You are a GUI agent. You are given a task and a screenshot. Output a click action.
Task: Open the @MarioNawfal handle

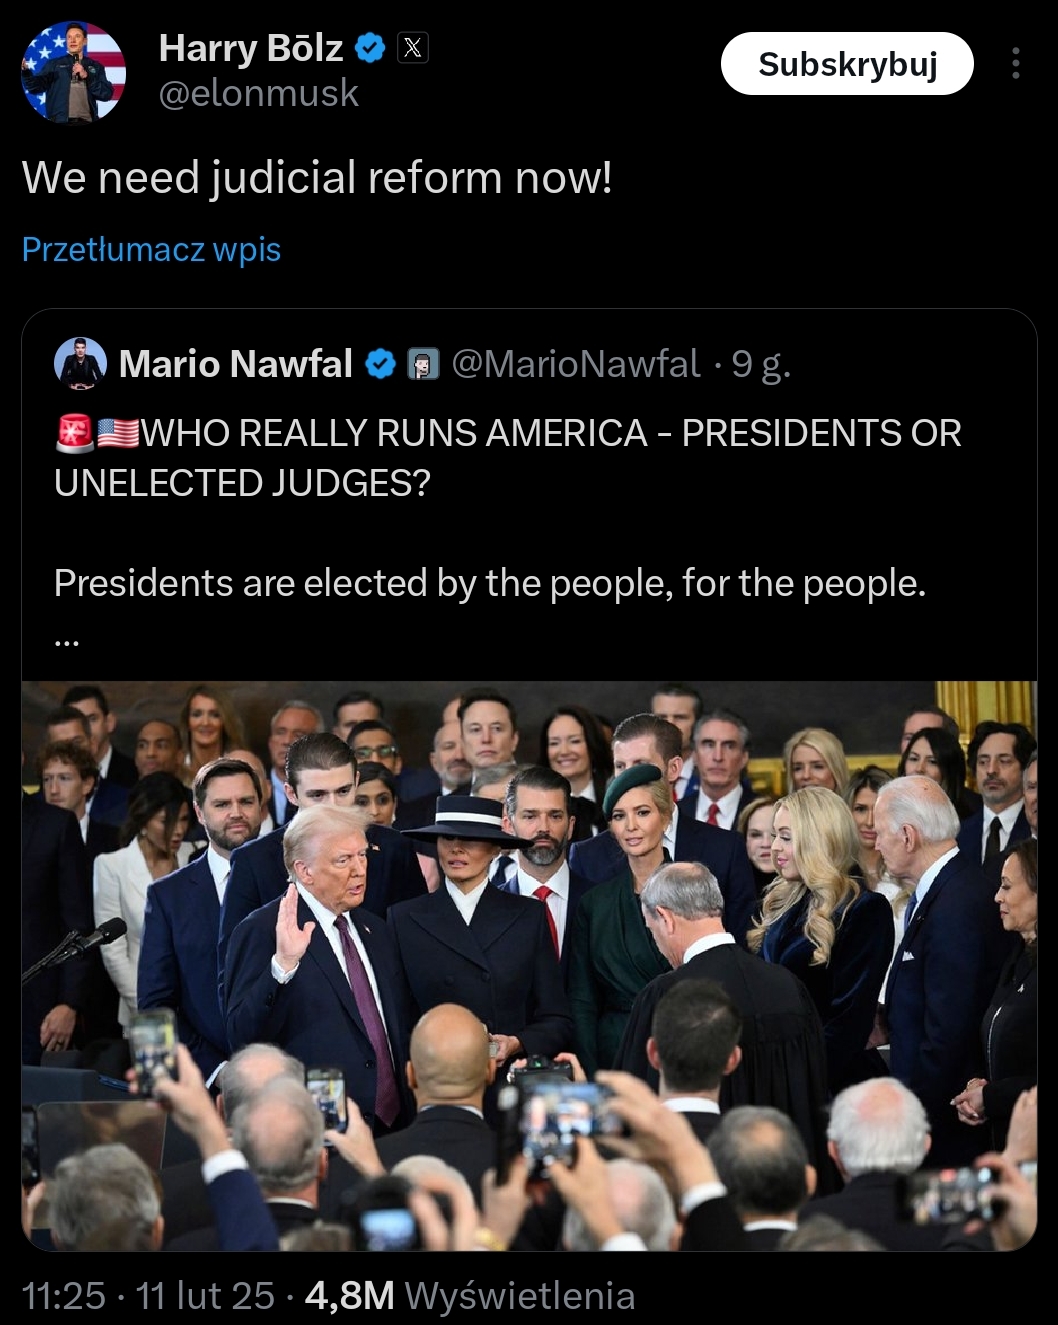(576, 364)
